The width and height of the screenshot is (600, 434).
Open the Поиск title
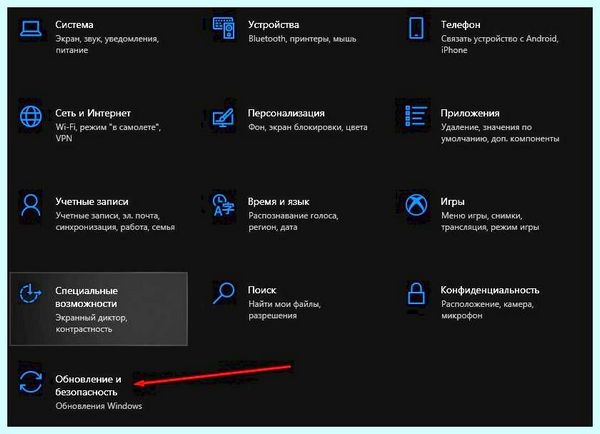click(262, 290)
